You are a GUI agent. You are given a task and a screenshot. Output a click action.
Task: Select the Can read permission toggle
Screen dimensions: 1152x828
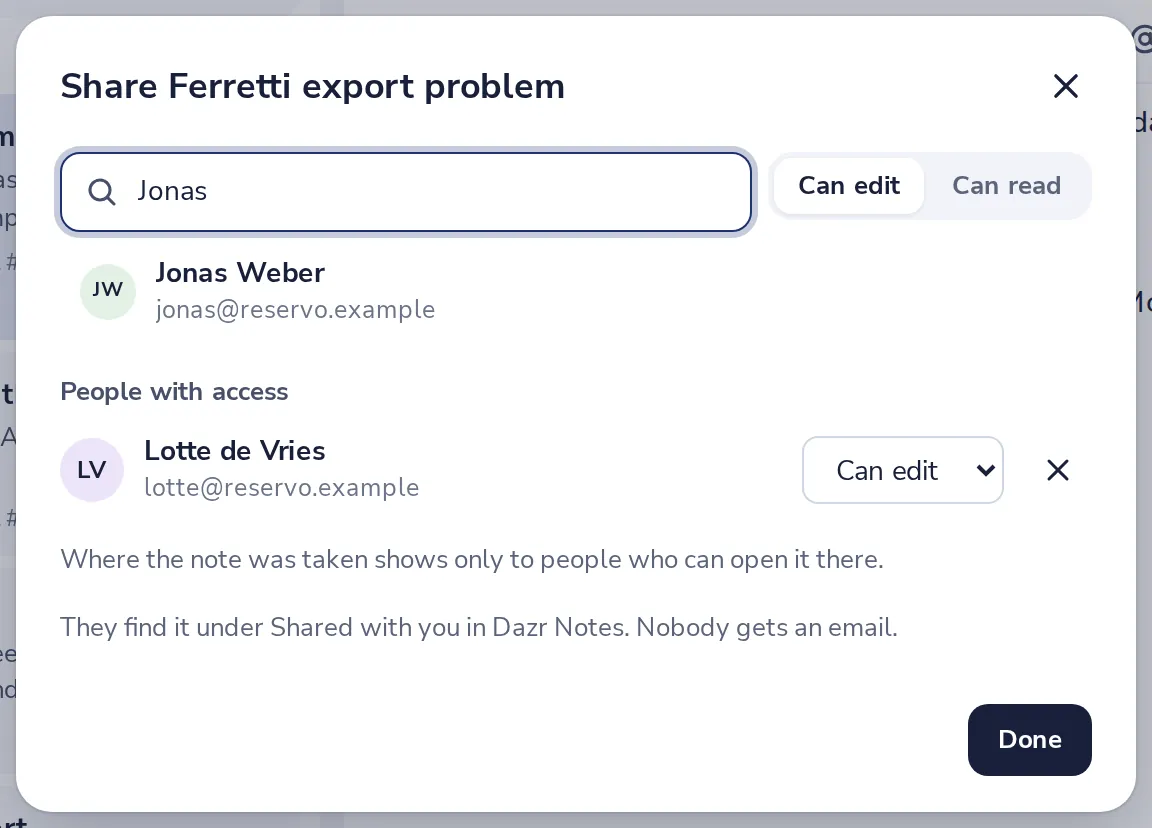pyautogui.click(x=1007, y=186)
